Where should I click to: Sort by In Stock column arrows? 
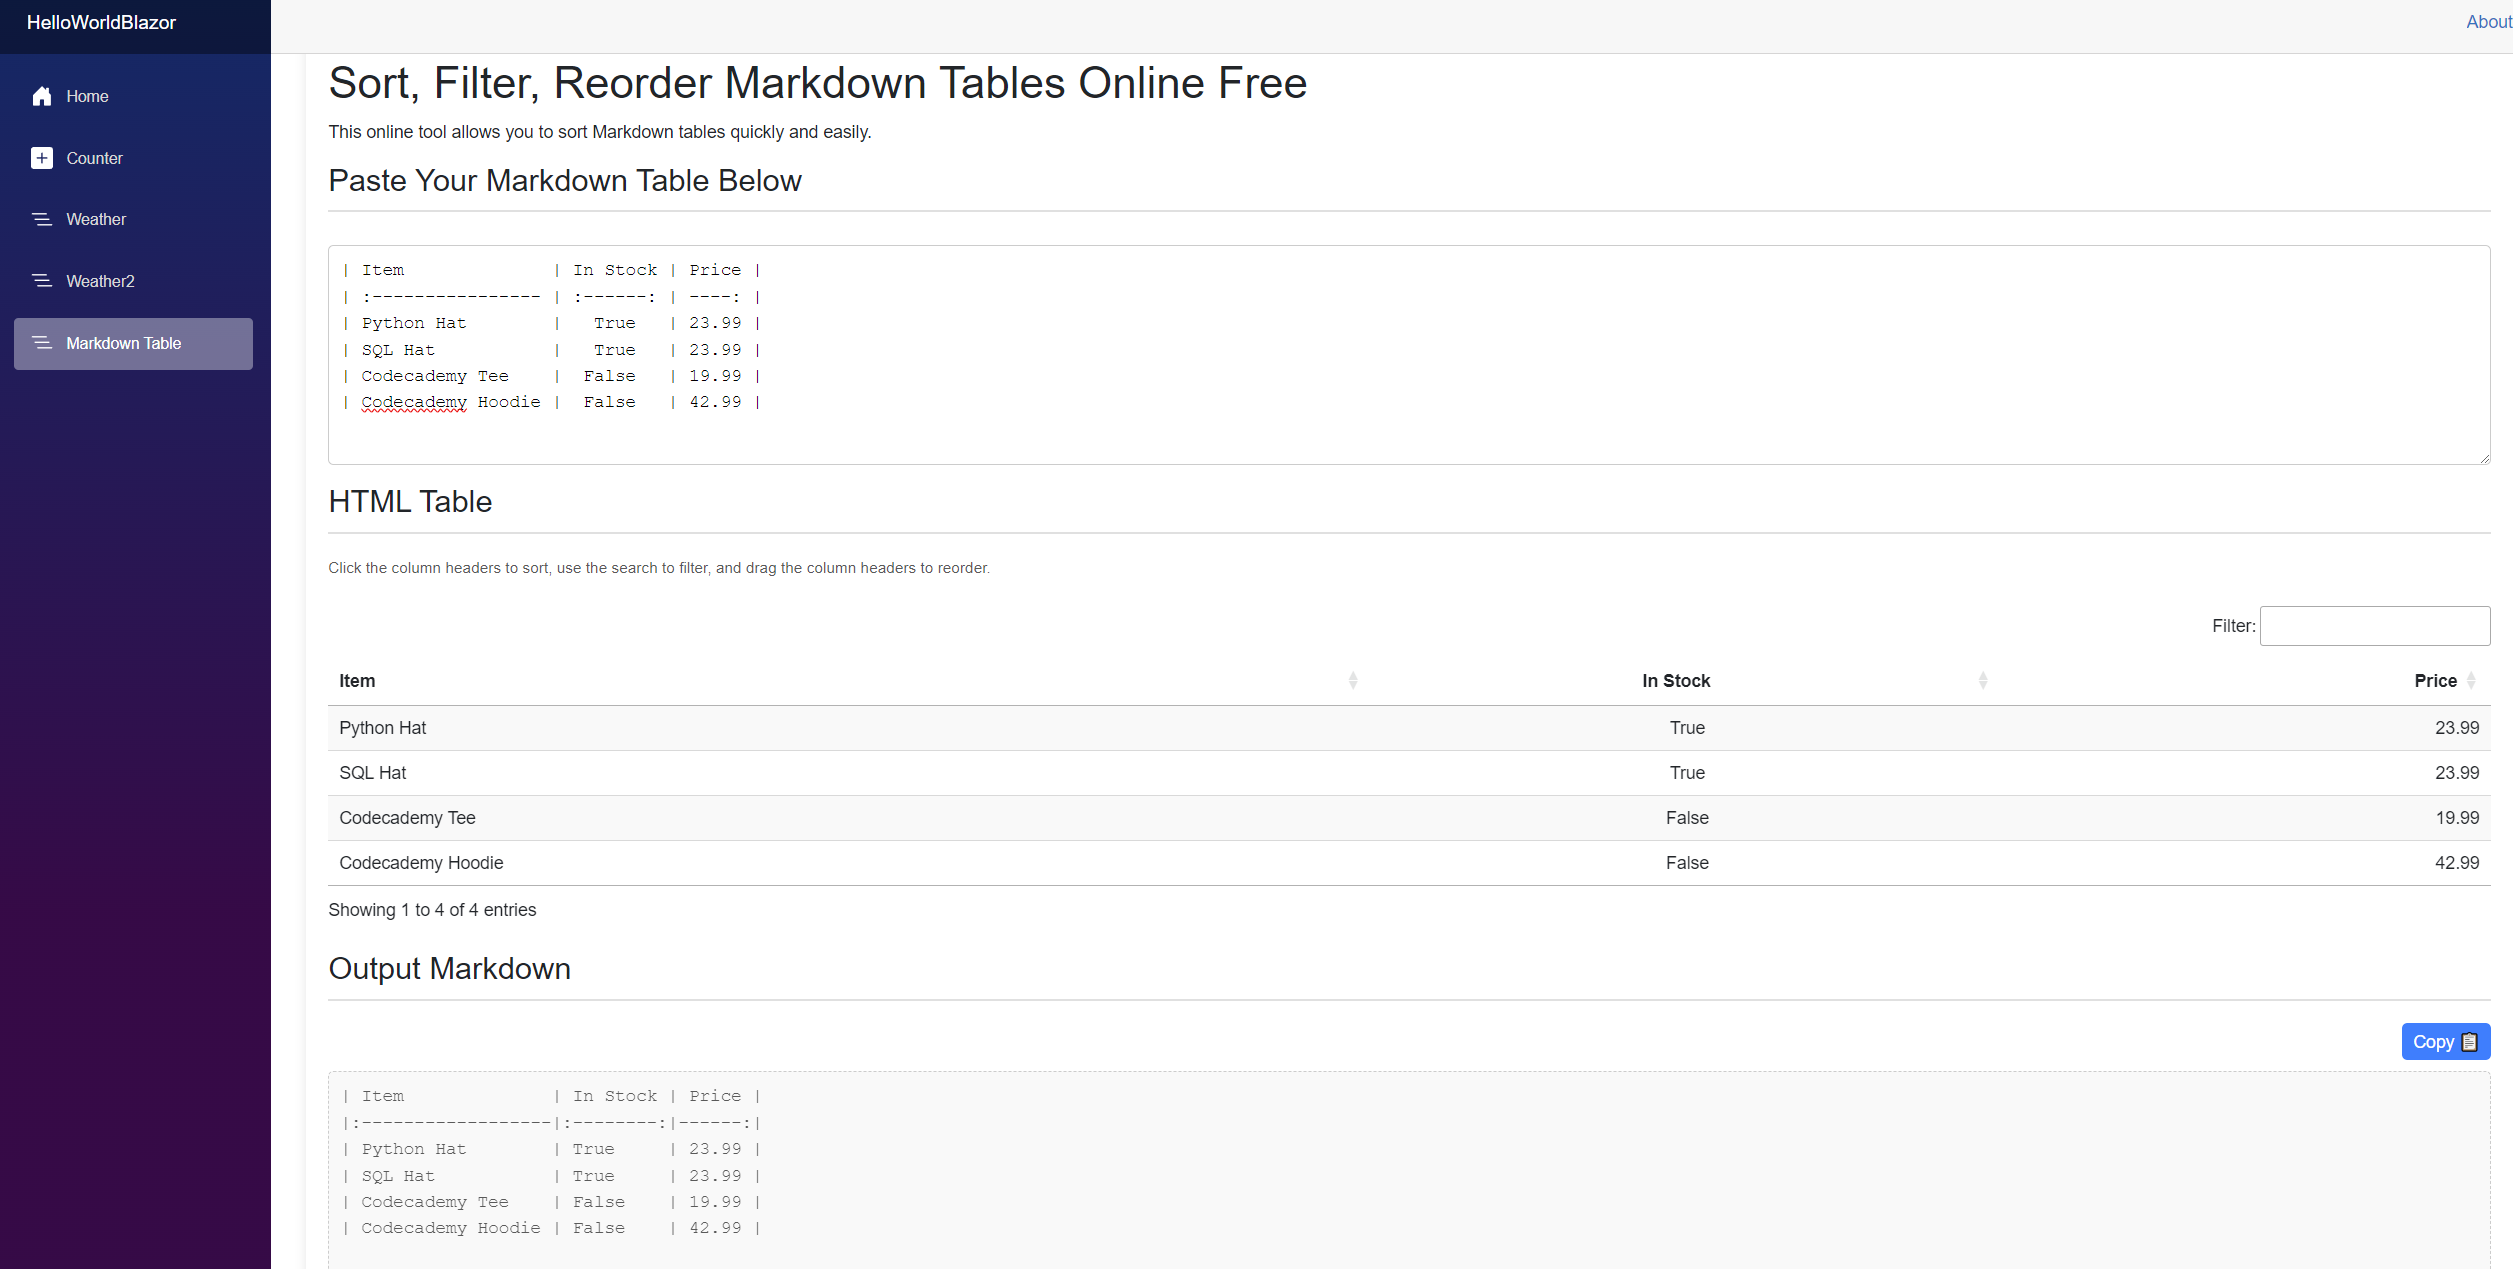coord(1982,681)
